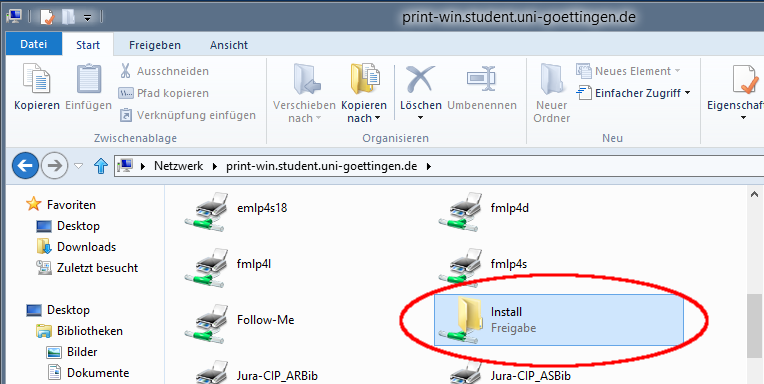Click the properties icon in quick access toolbar
764x384 pixels.
click(47, 17)
